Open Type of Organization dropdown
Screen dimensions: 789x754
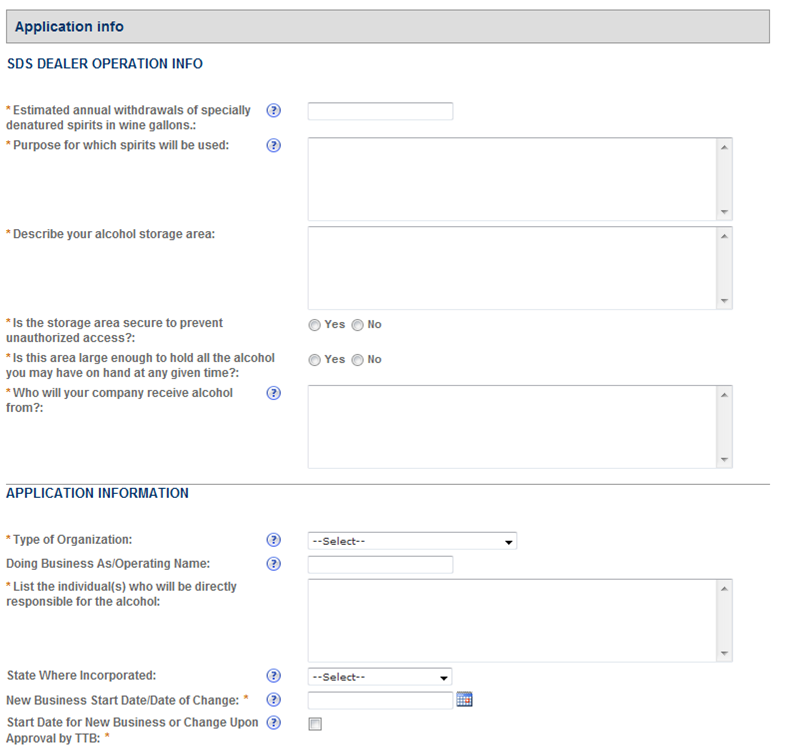(x=412, y=541)
